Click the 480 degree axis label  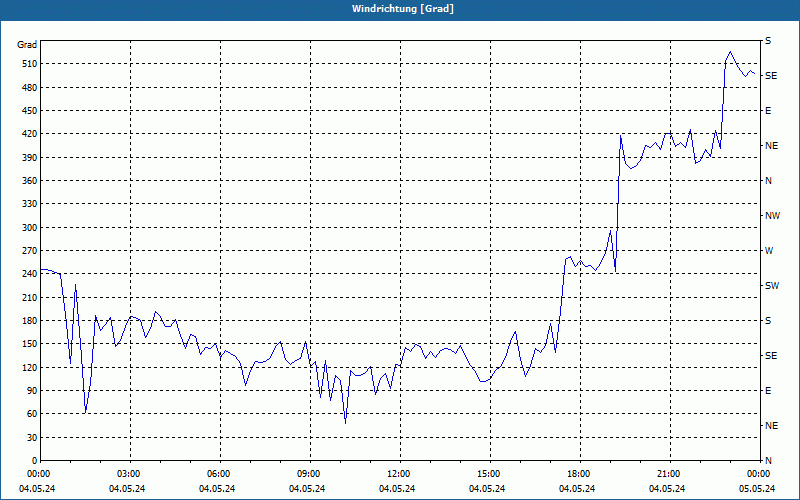pos(29,87)
